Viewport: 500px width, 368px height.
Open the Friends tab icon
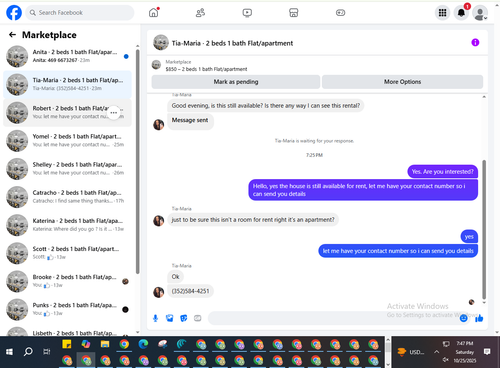pyautogui.click(x=200, y=13)
